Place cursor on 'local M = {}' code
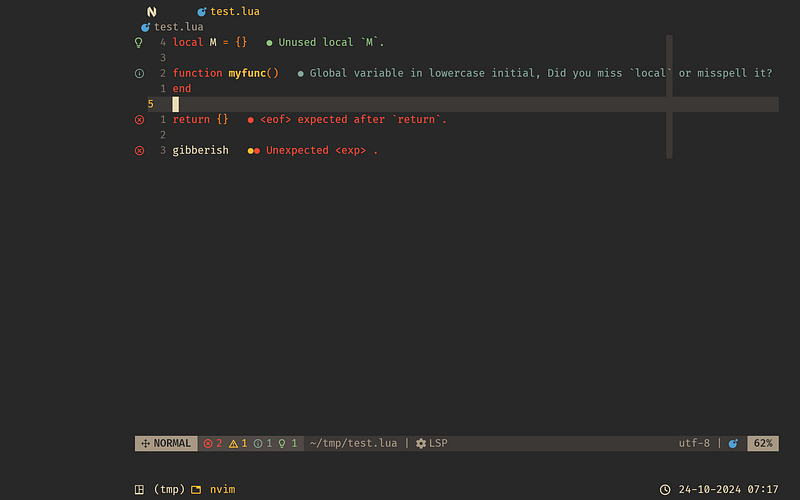800x500 pixels. click(210, 42)
